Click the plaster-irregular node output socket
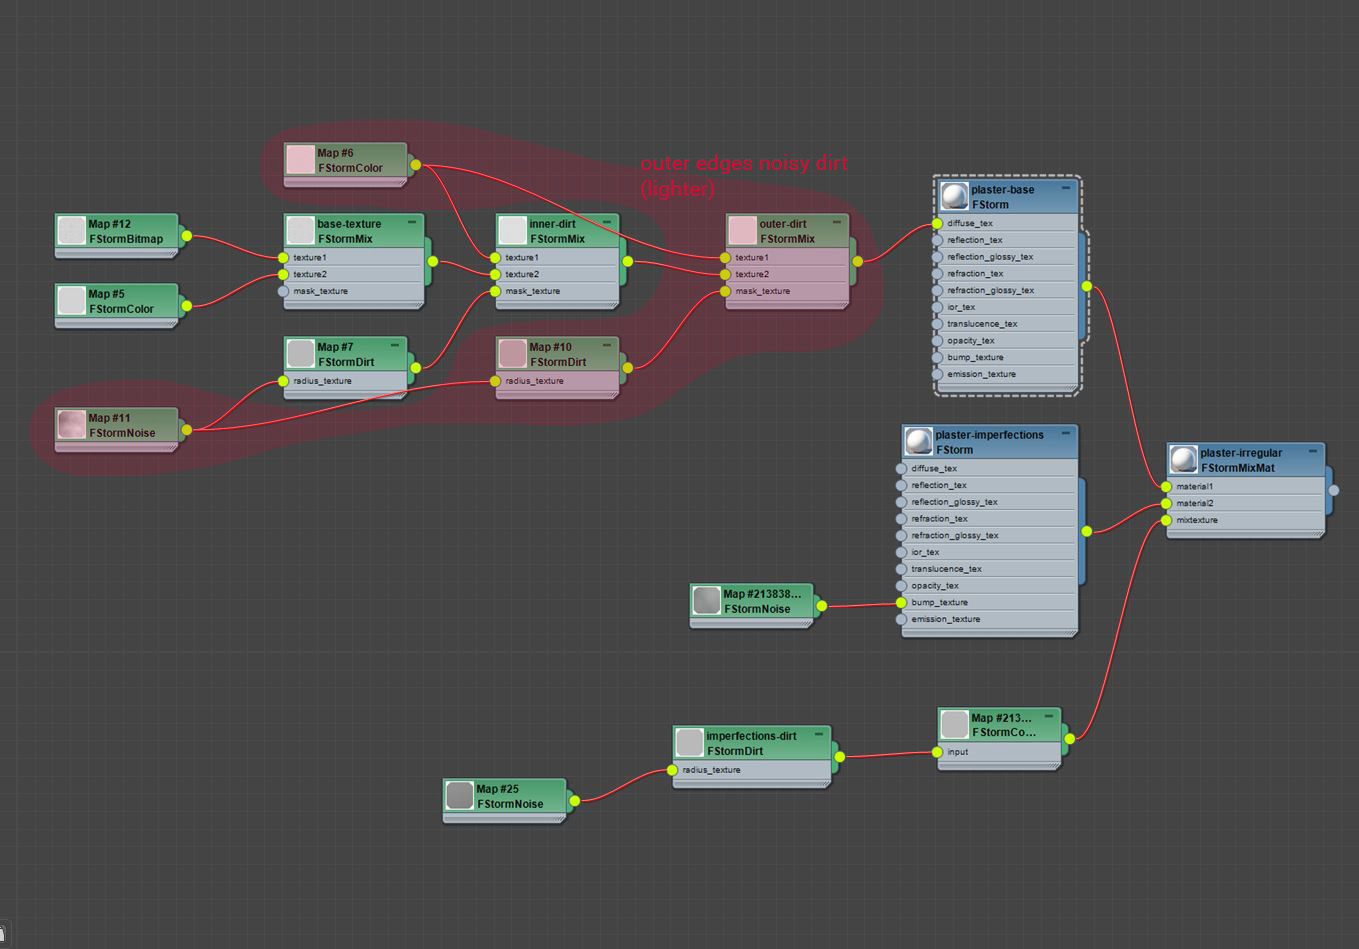The height and width of the screenshot is (949, 1359). pos(1333,490)
